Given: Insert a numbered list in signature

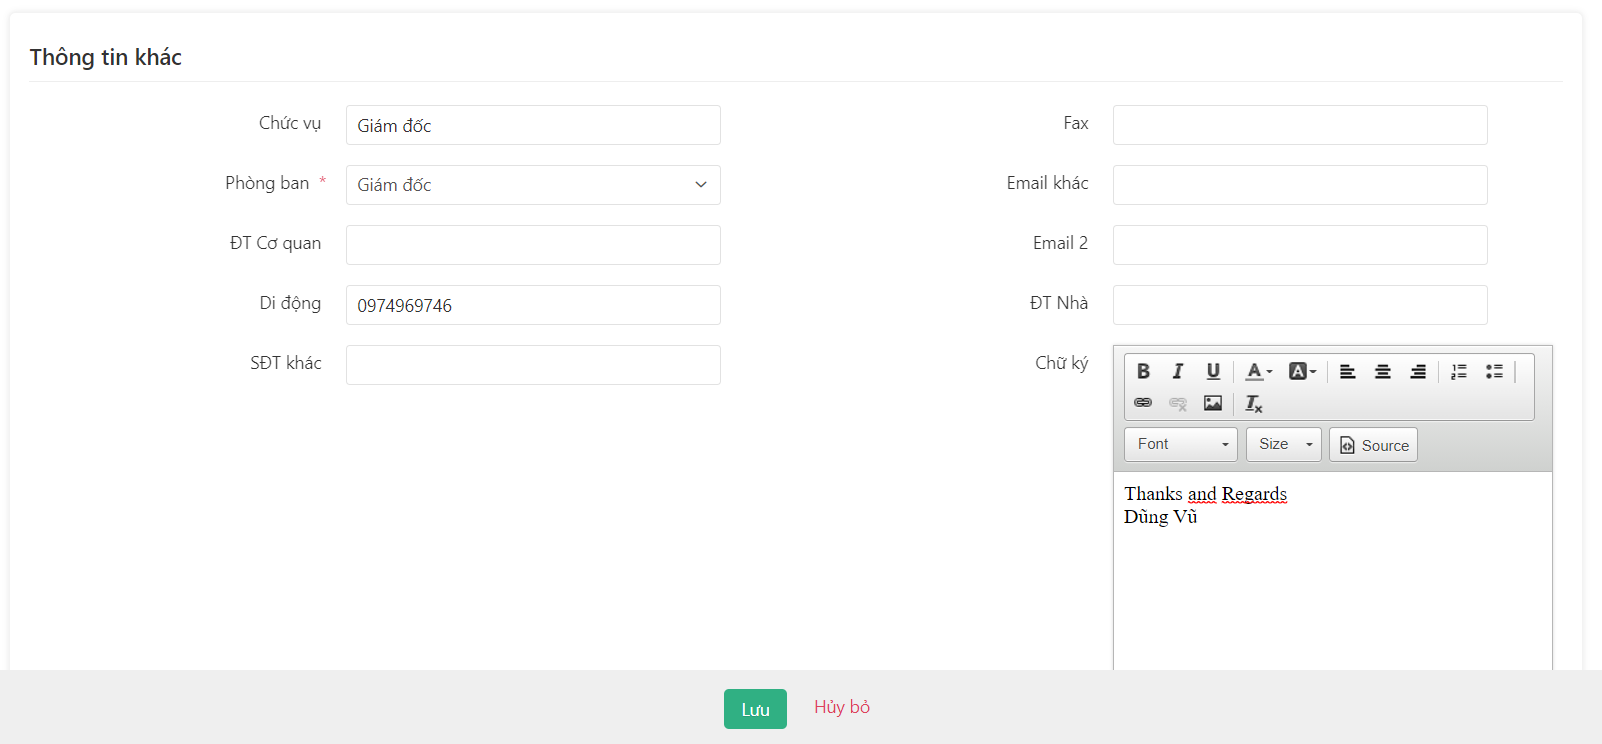Looking at the screenshot, I should tap(1459, 371).
